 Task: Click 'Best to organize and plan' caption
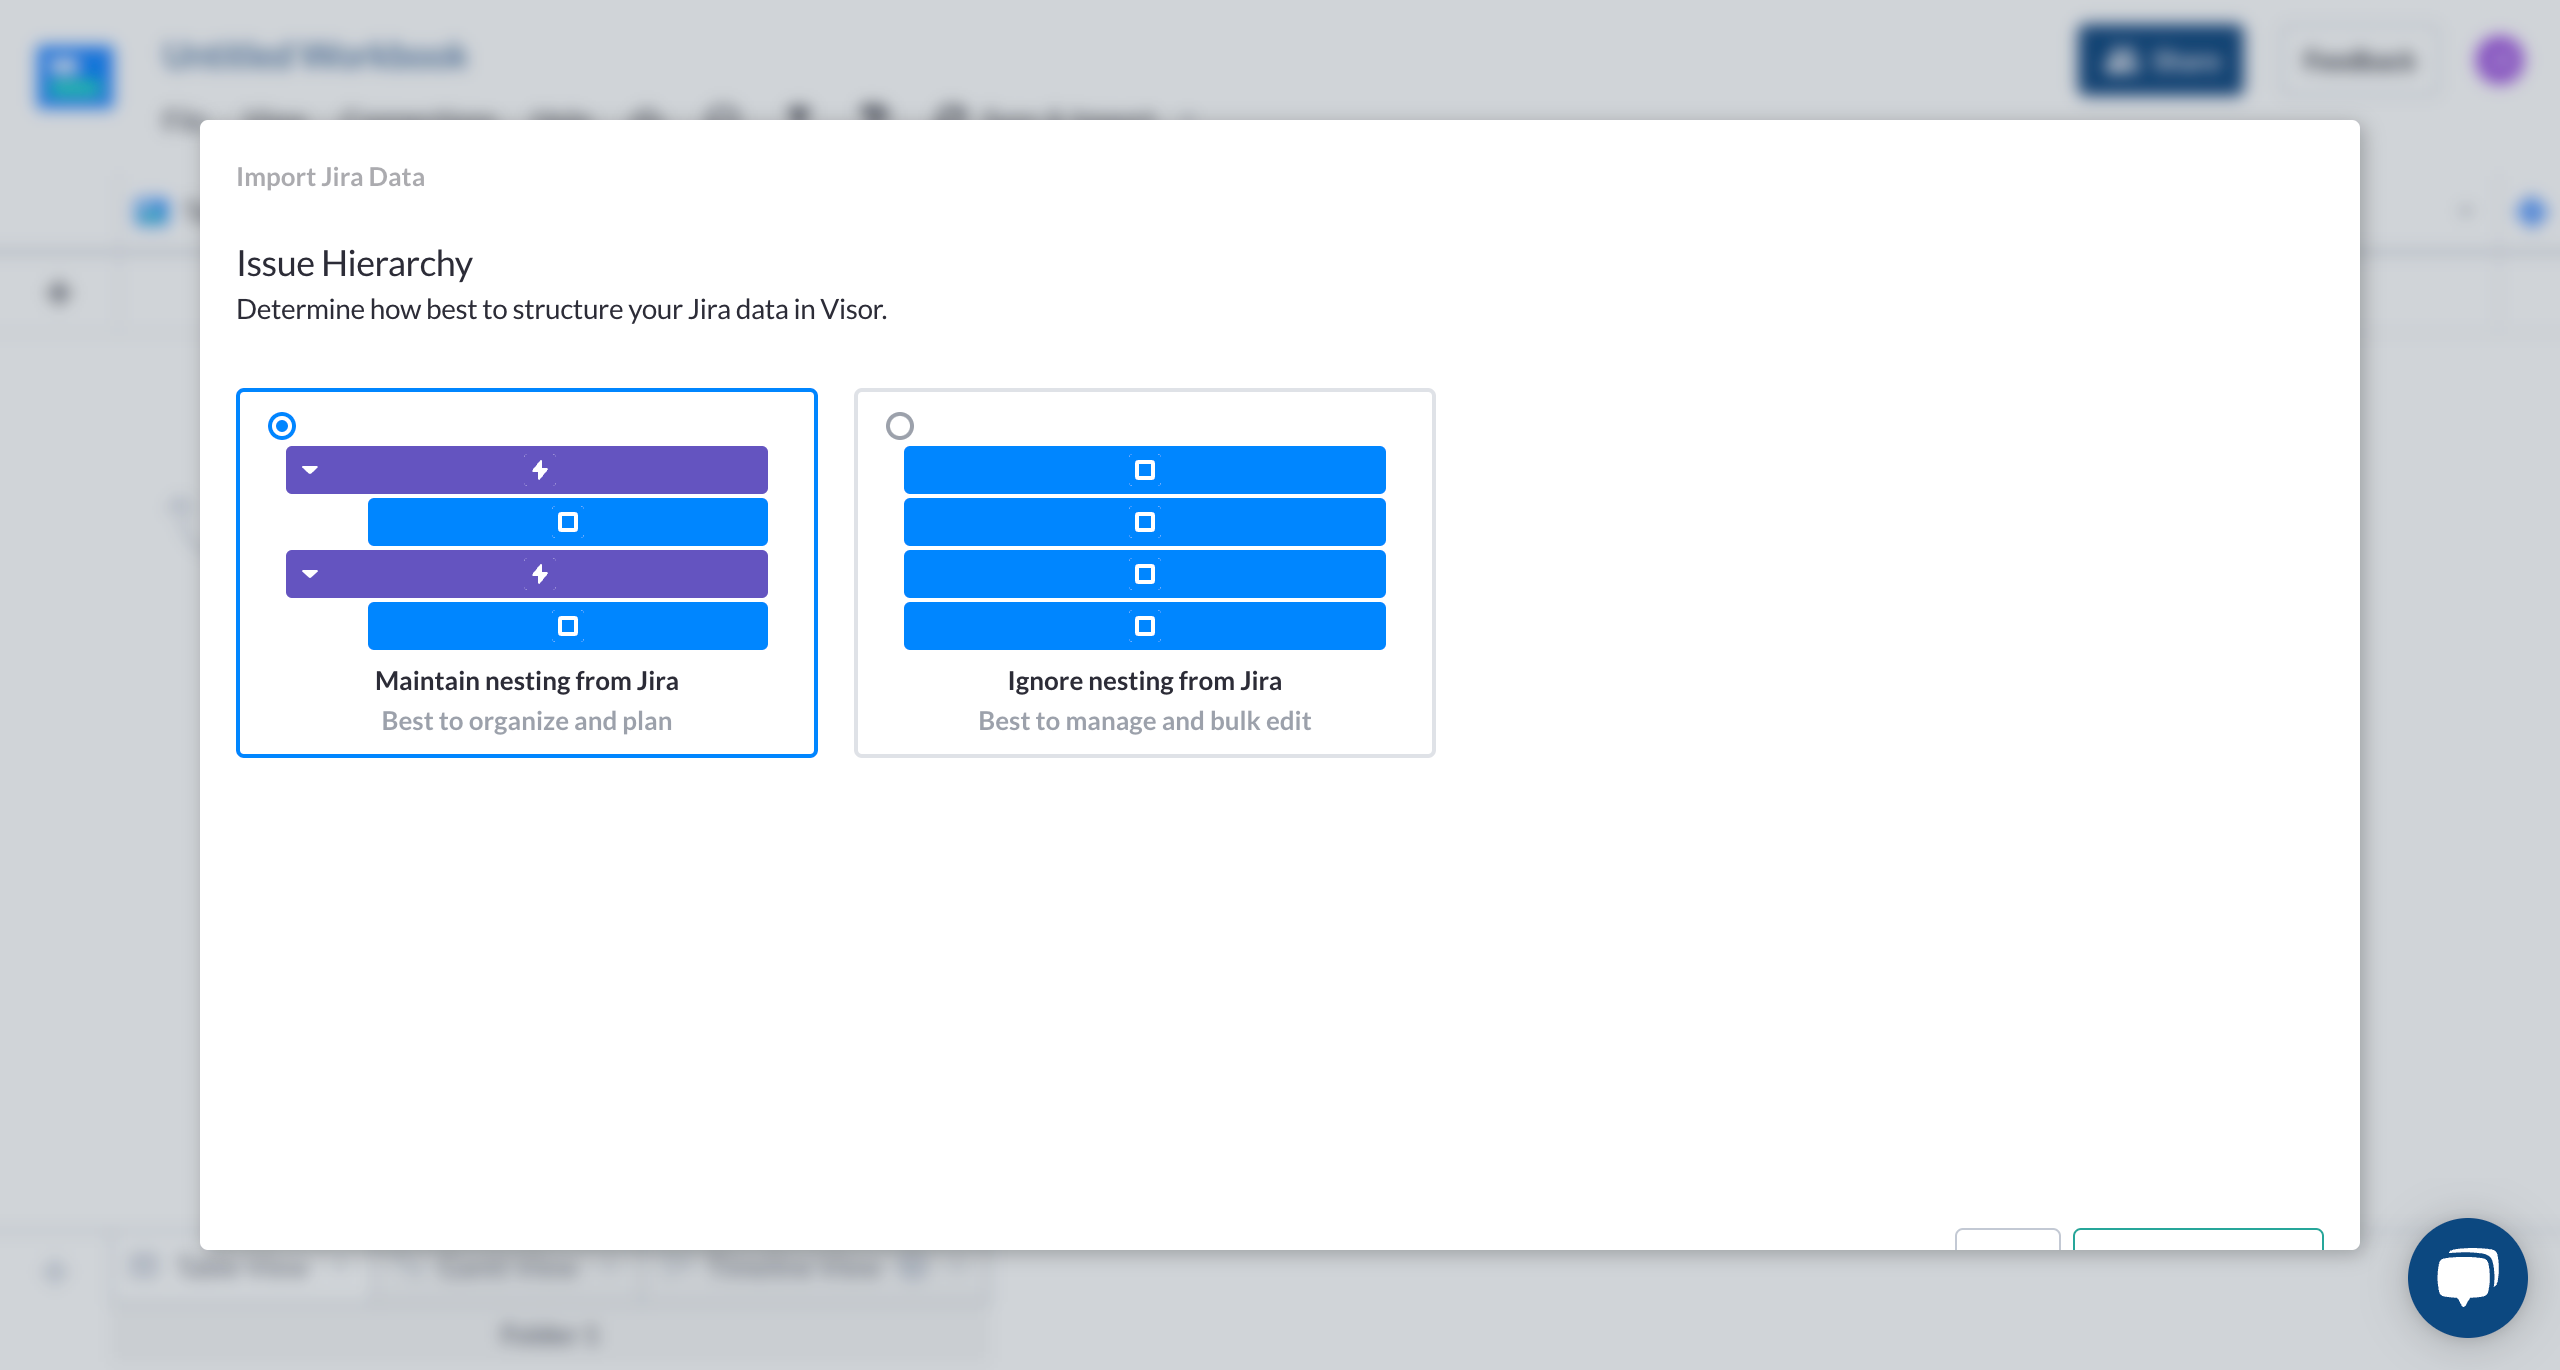point(527,721)
